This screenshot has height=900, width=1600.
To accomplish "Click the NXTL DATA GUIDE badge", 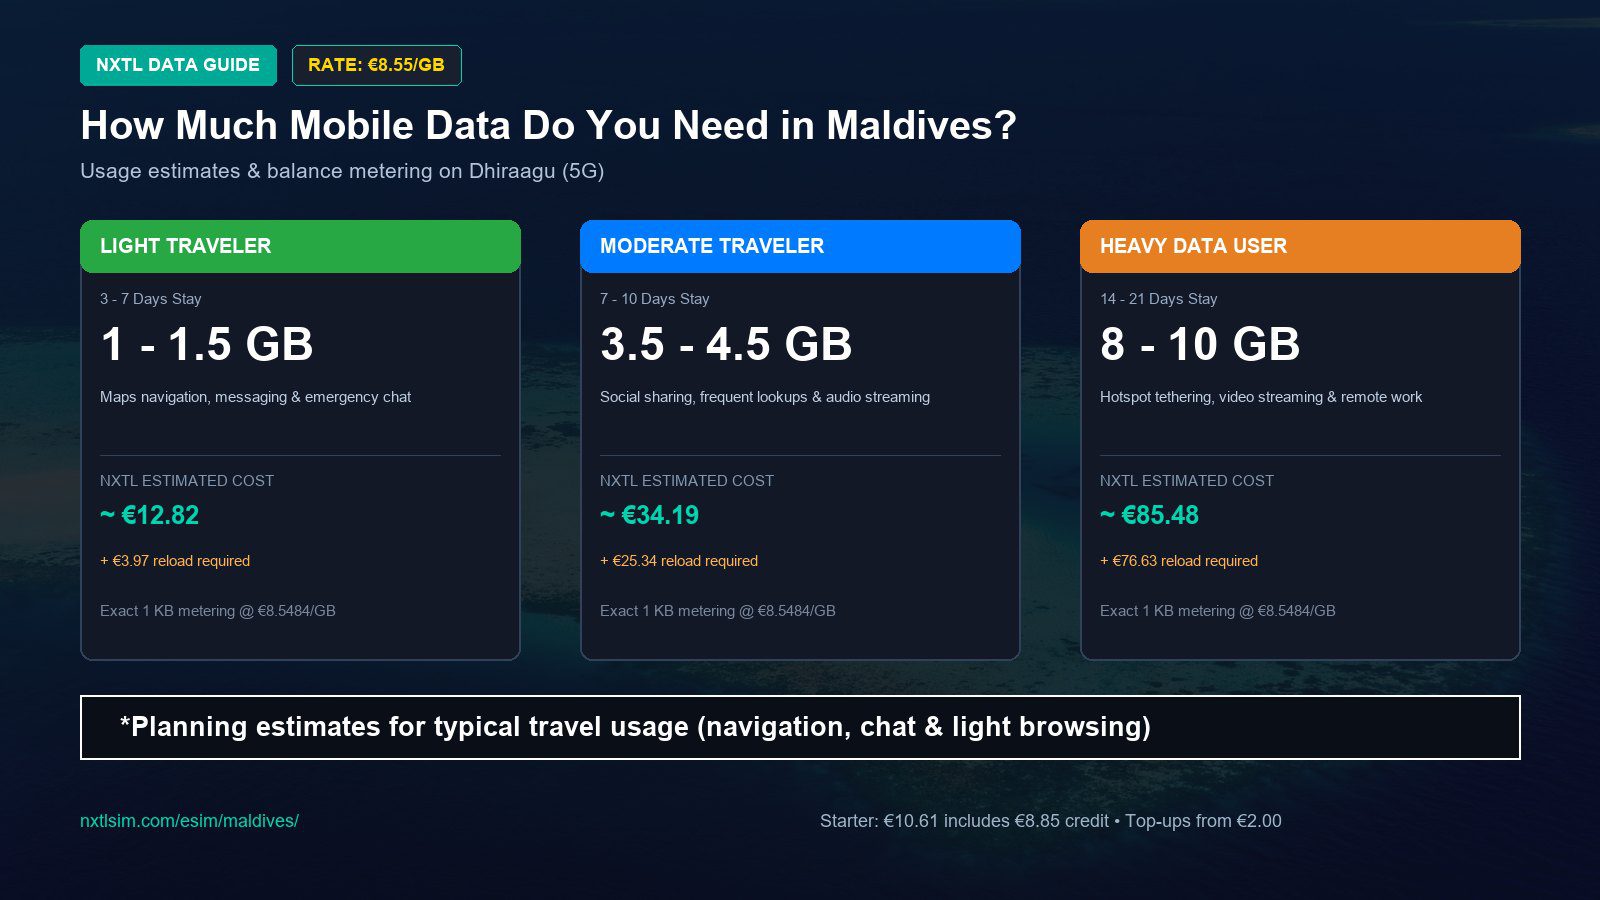I will (178, 65).
